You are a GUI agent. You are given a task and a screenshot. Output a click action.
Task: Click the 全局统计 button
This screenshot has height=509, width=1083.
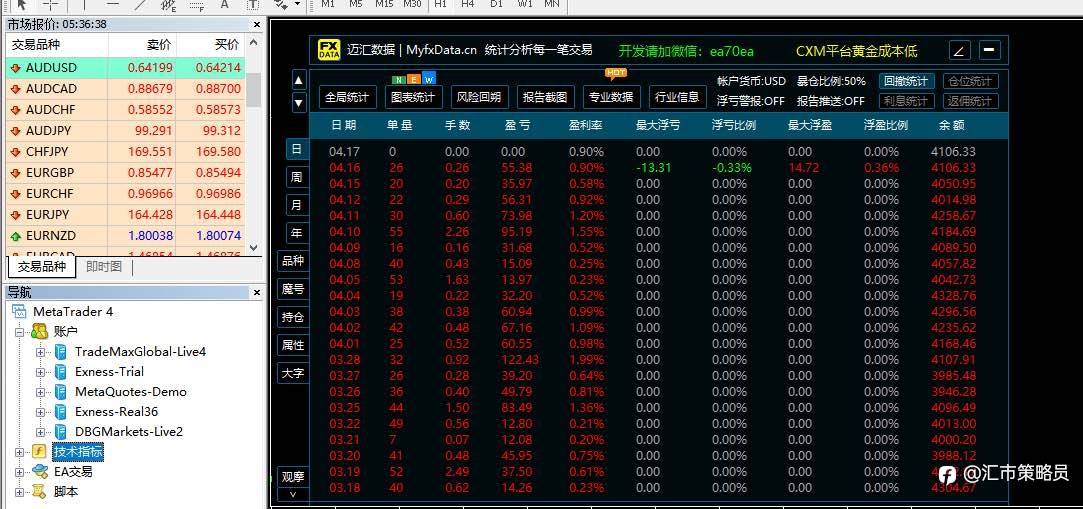click(x=347, y=97)
